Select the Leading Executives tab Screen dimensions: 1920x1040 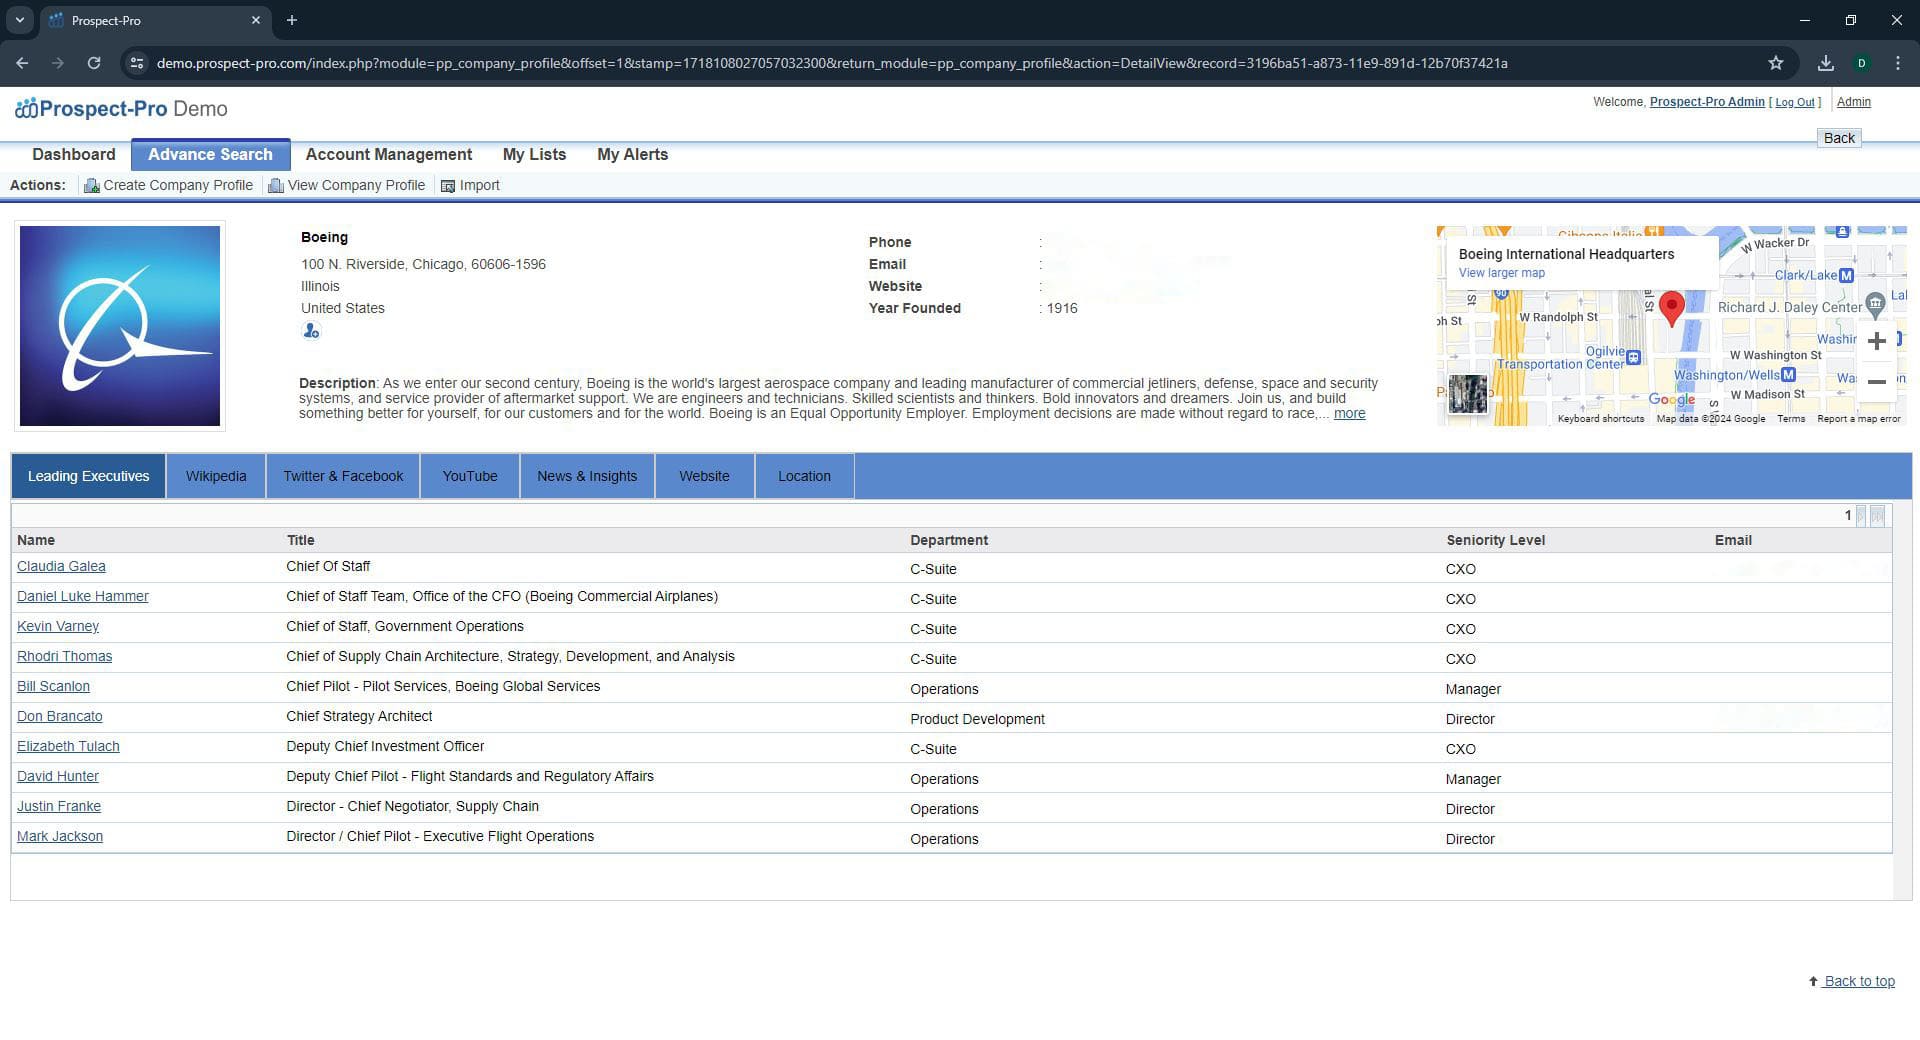coord(88,476)
